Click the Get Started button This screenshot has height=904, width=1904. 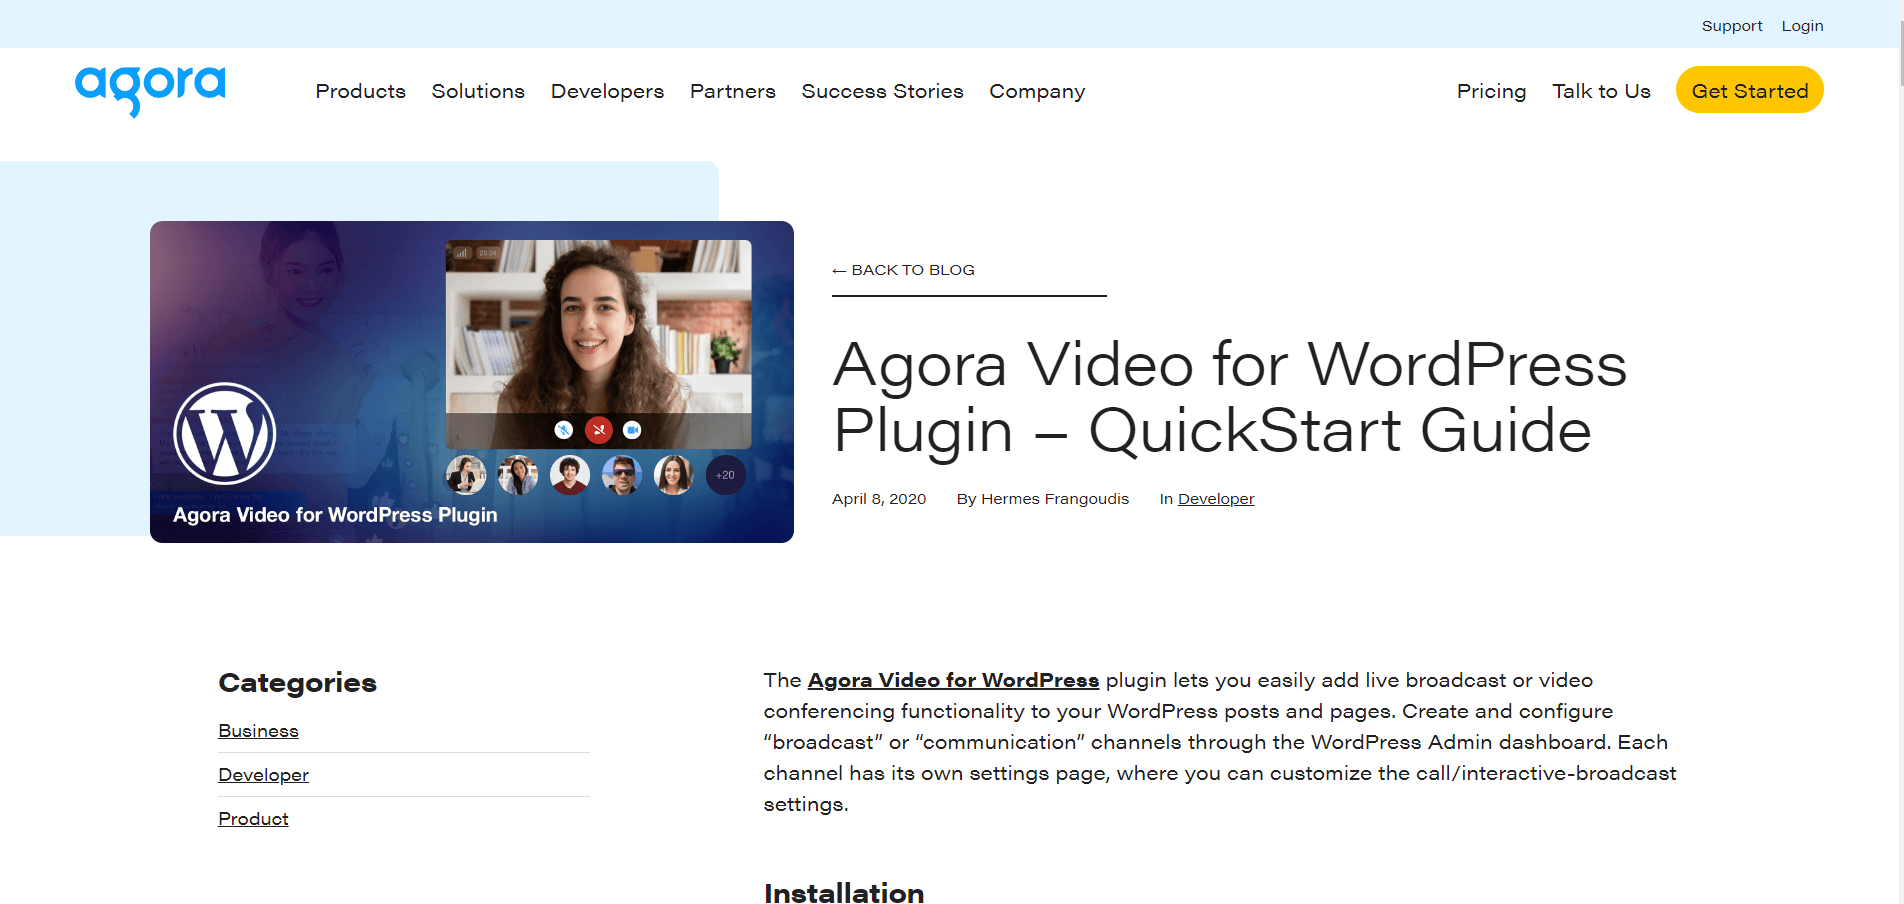1749,90
